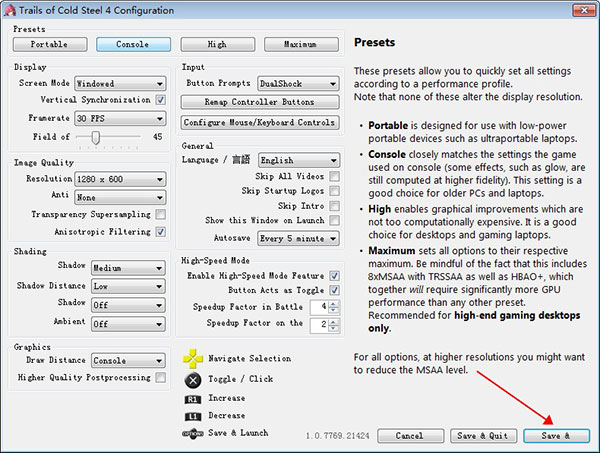This screenshot has height=453, width=600.
Task: Click the Options Save & Launch icon
Action: click(x=193, y=432)
